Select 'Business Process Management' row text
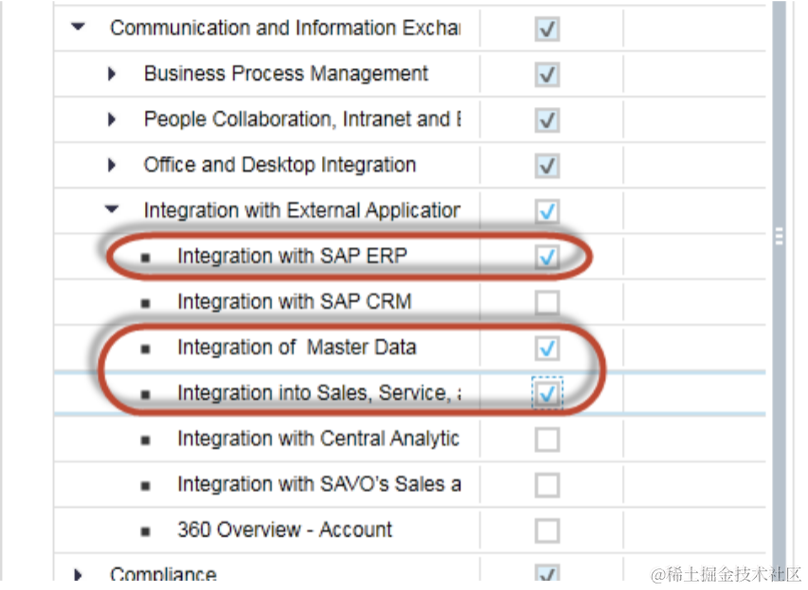 point(286,74)
